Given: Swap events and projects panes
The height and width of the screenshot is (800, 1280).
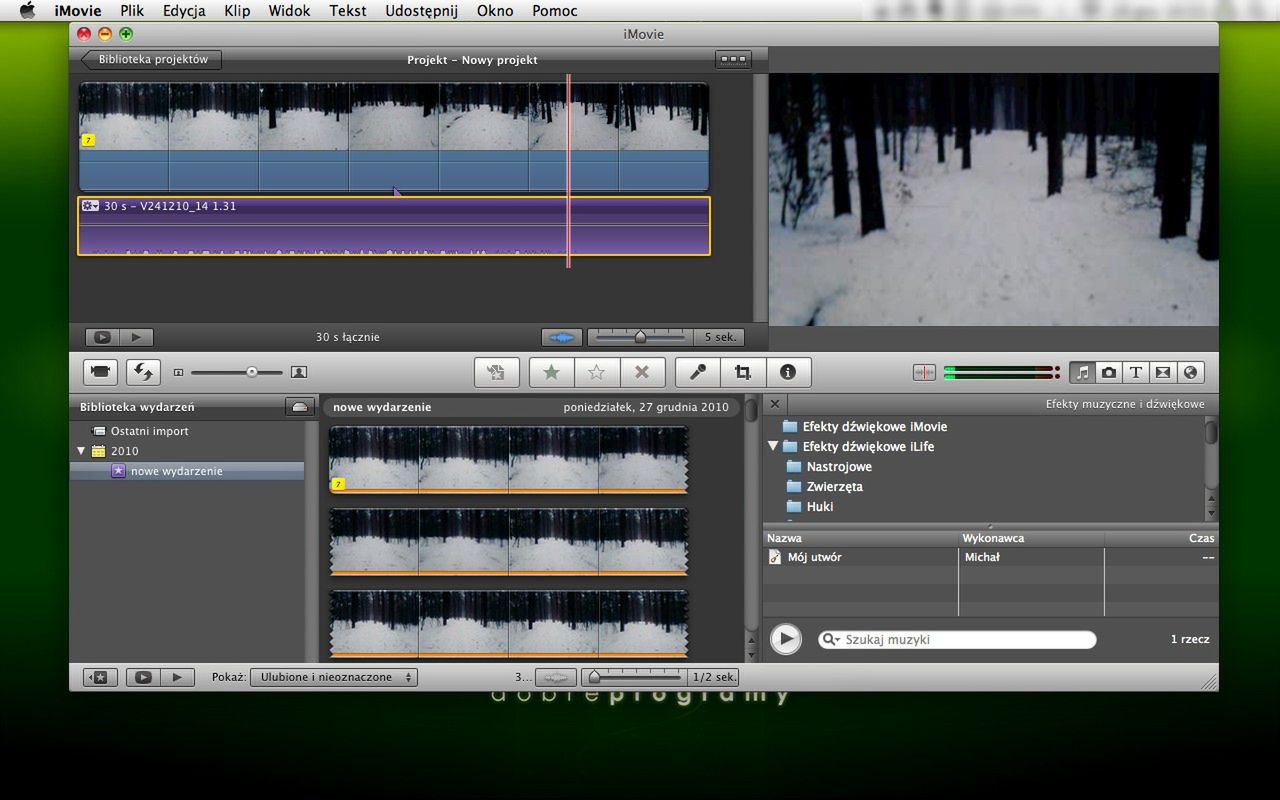Looking at the screenshot, I should click(x=144, y=372).
